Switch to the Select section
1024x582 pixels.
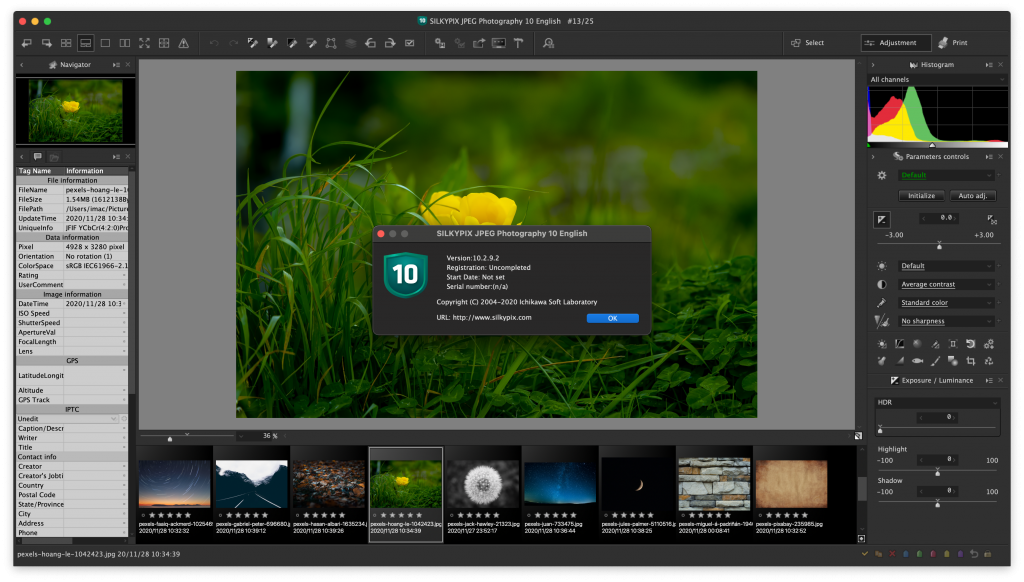coord(808,43)
